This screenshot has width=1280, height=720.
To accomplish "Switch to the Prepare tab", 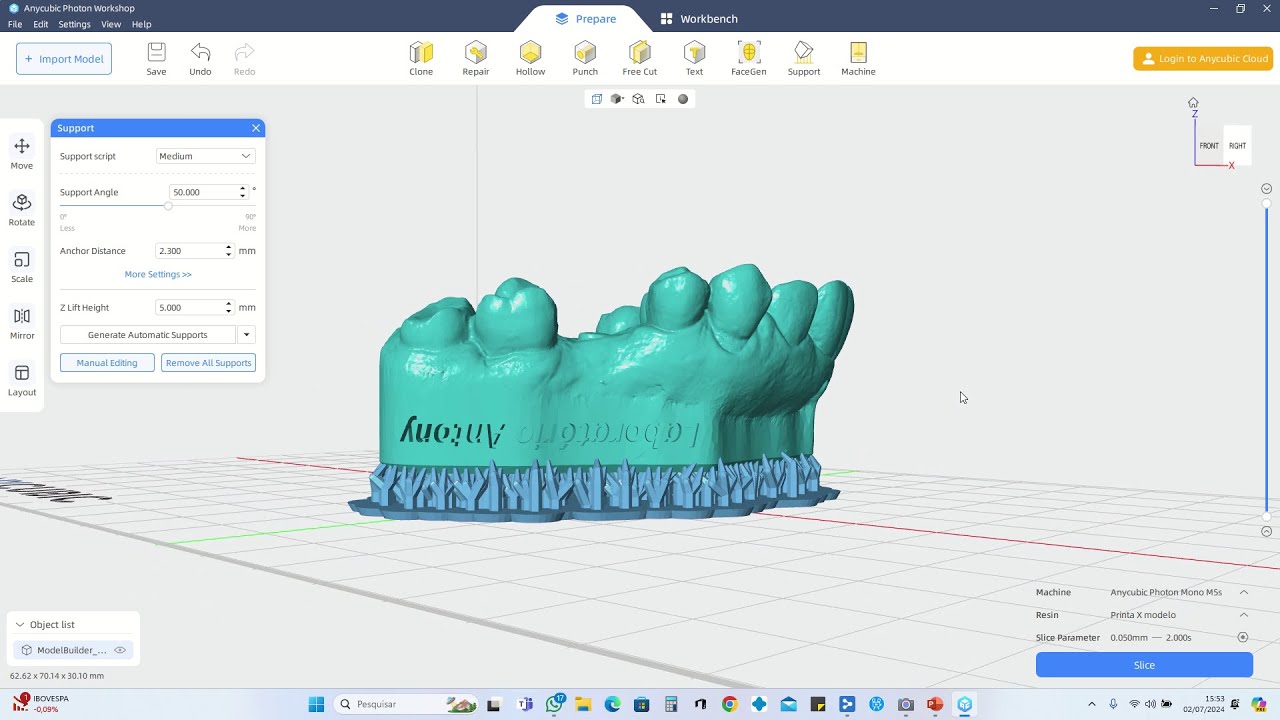I will [x=586, y=19].
